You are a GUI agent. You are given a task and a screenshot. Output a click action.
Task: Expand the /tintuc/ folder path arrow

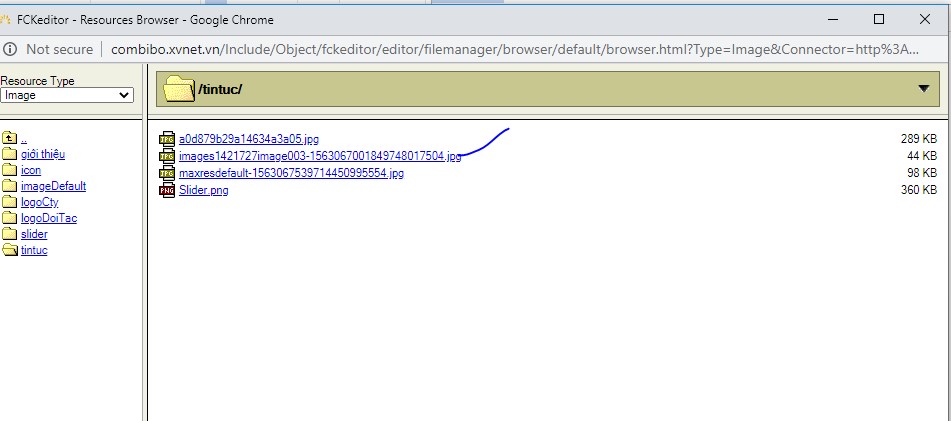[x=923, y=89]
